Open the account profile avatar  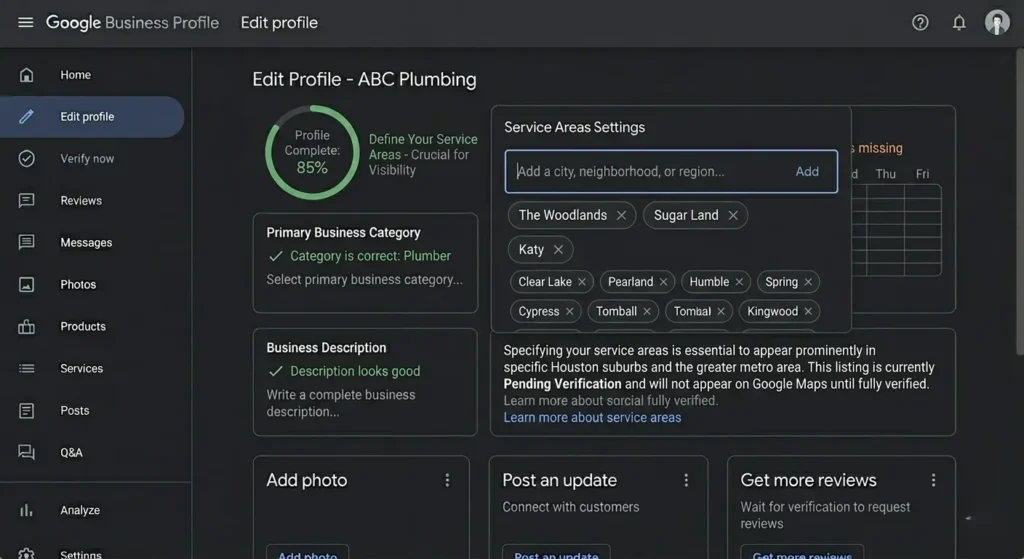point(997,22)
